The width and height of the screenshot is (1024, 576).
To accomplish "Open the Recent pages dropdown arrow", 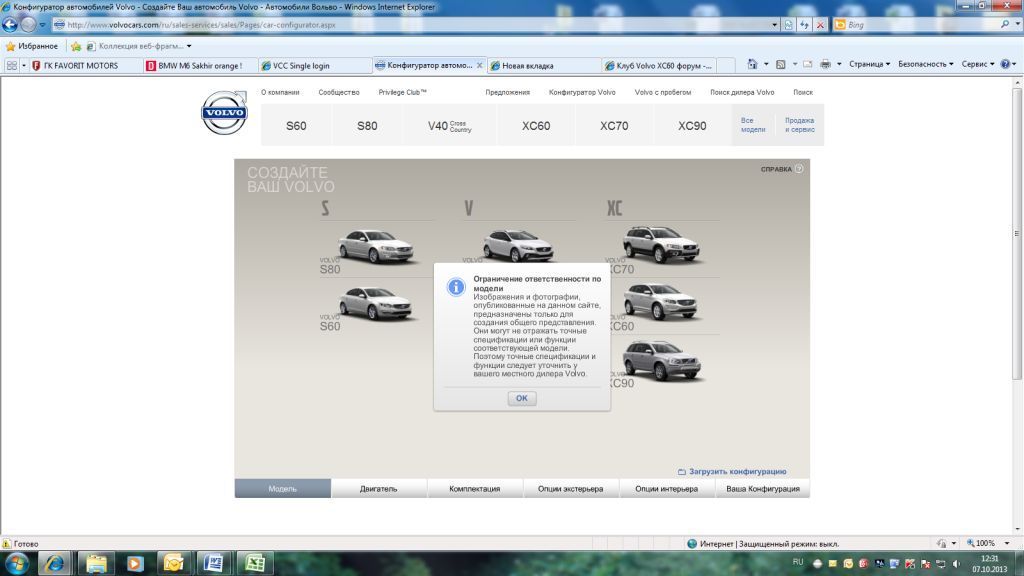I will tap(42, 25).
